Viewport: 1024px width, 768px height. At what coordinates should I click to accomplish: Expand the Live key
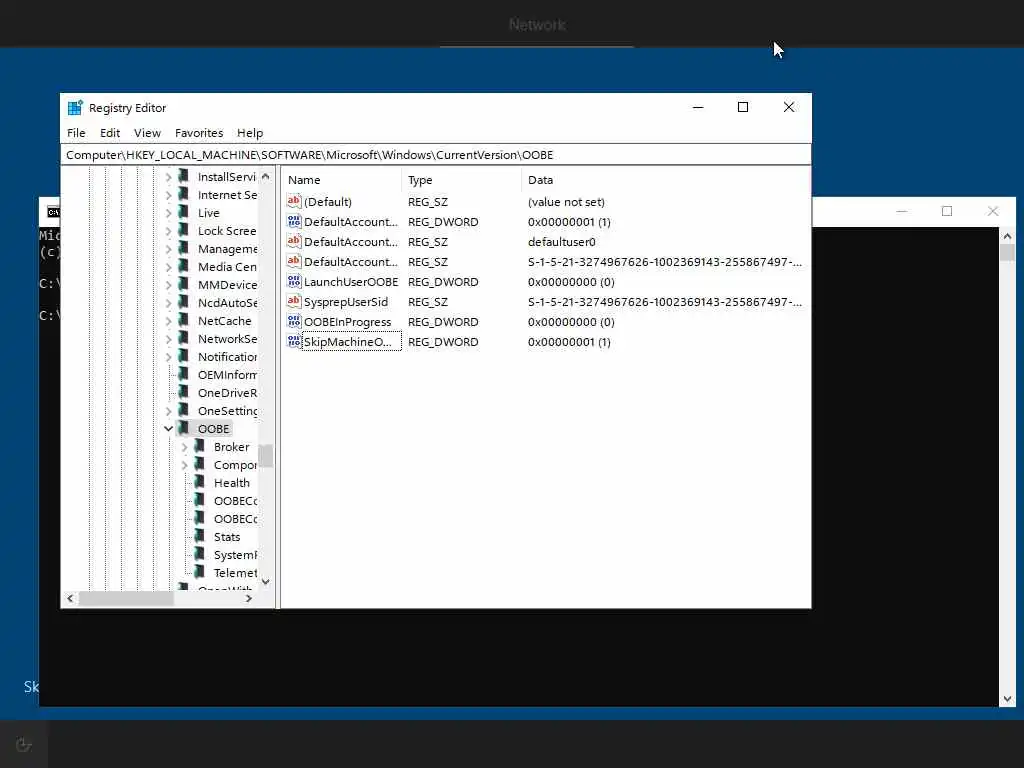click(168, 213)
